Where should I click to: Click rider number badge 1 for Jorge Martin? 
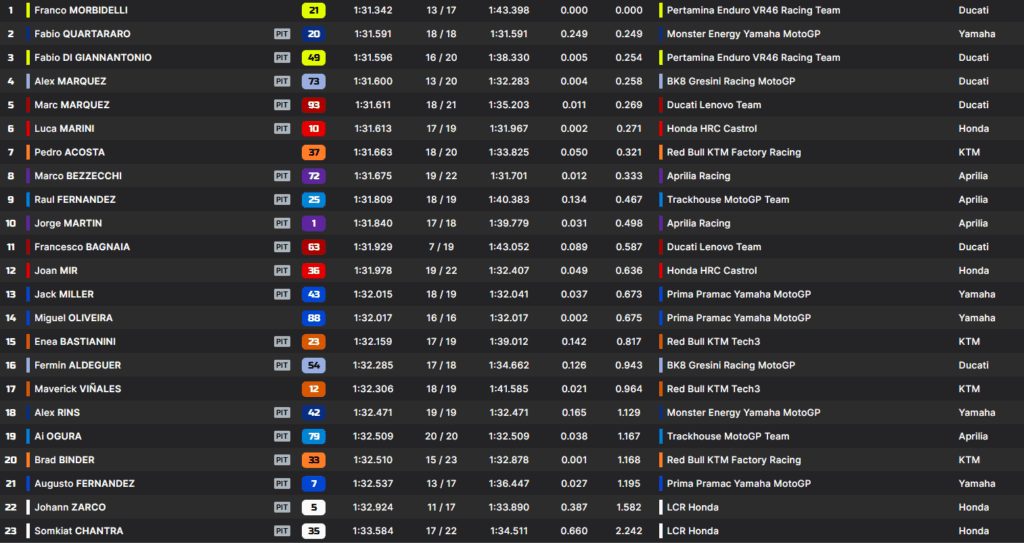(313, 223)
